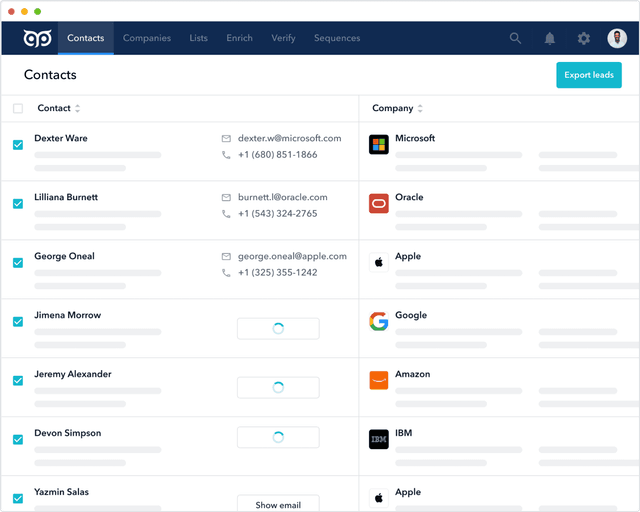The height and width of the screenshot is (512, 640).
Task: Click the Export leads button
Action: 589,75
